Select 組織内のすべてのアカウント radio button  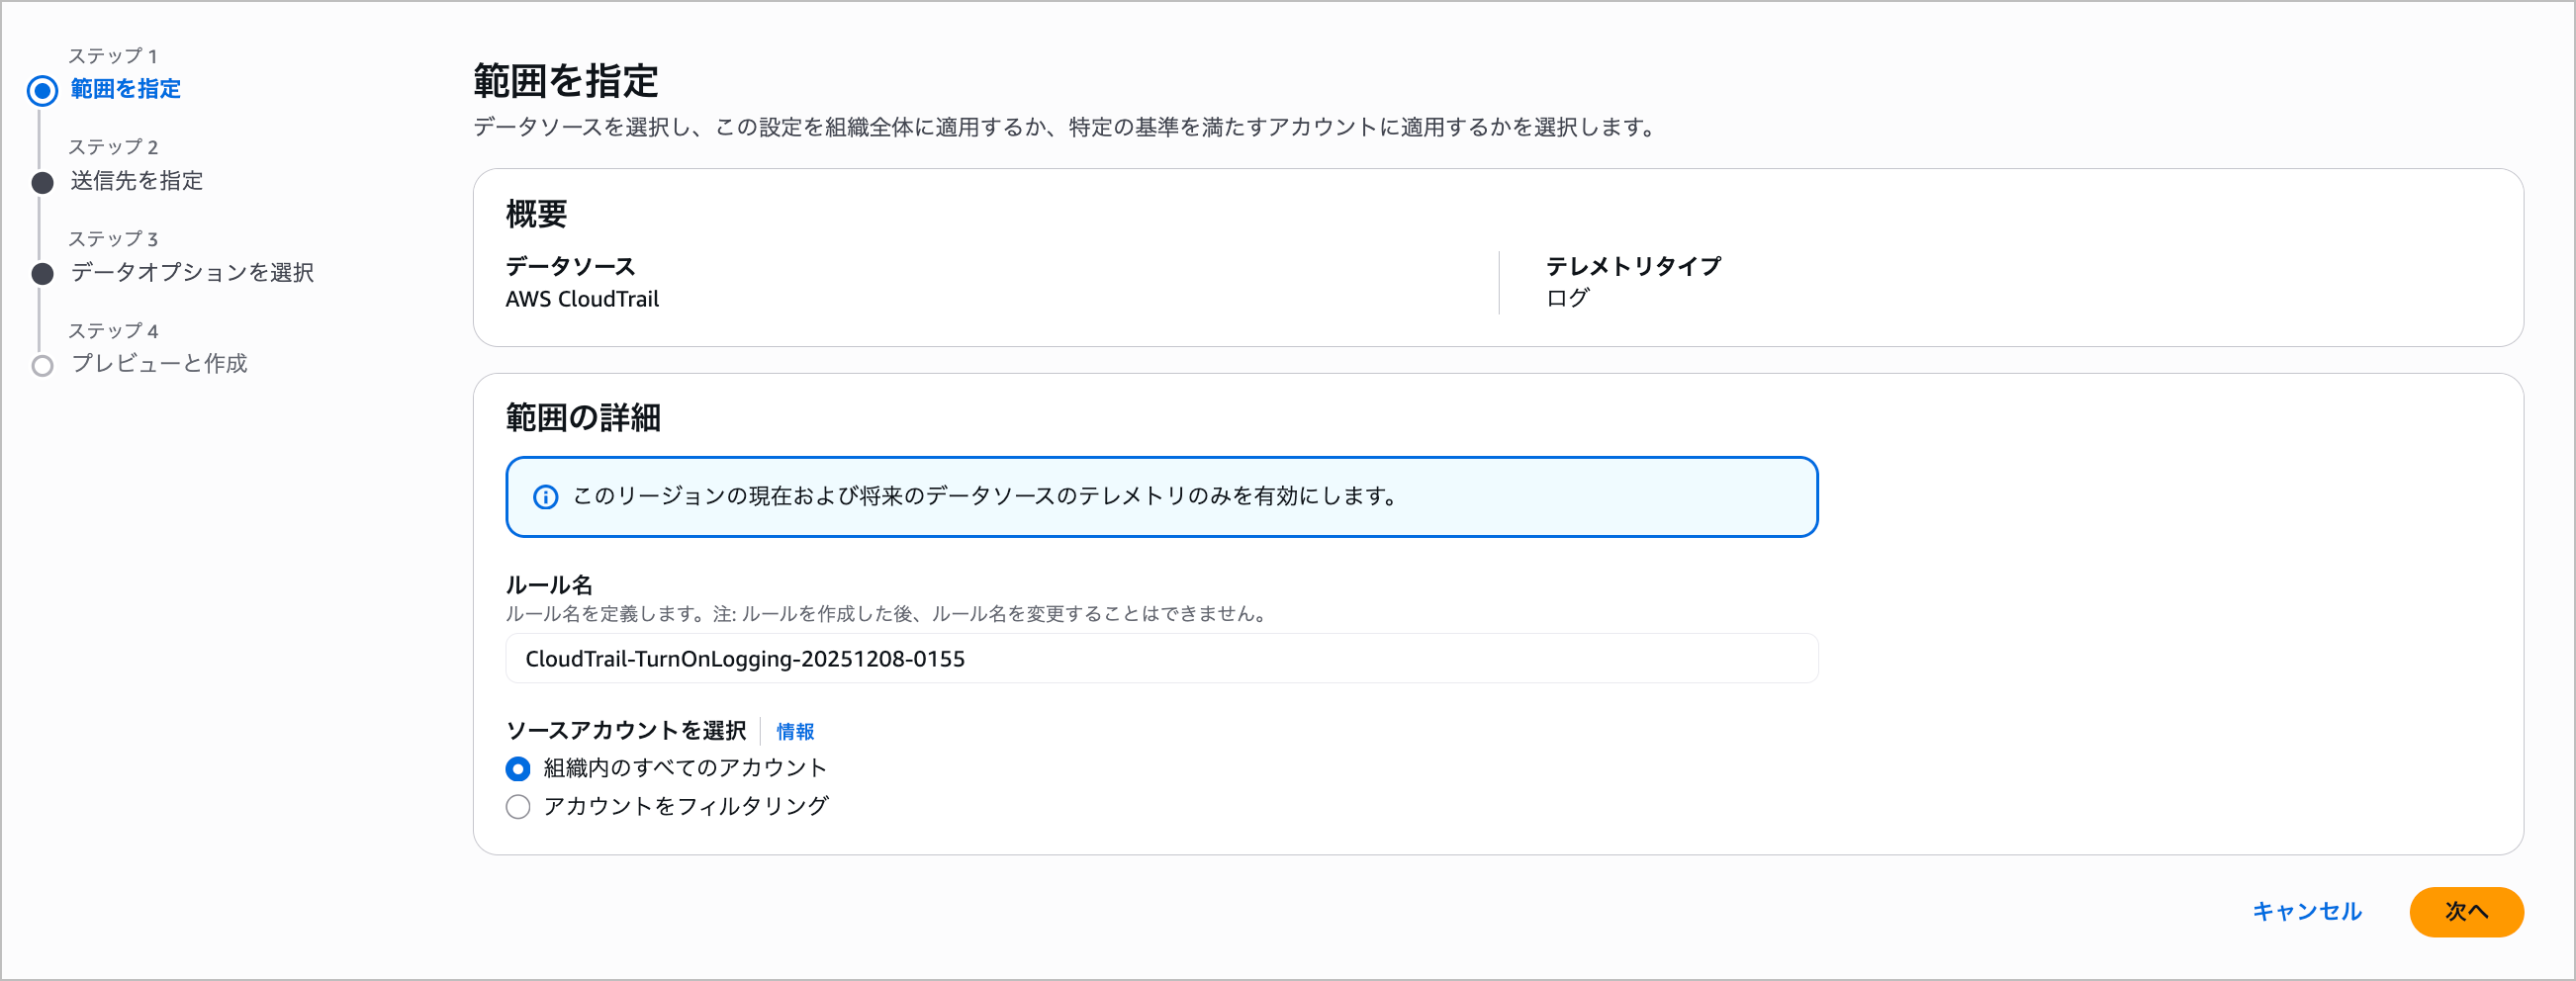click(x=518, y=769)
